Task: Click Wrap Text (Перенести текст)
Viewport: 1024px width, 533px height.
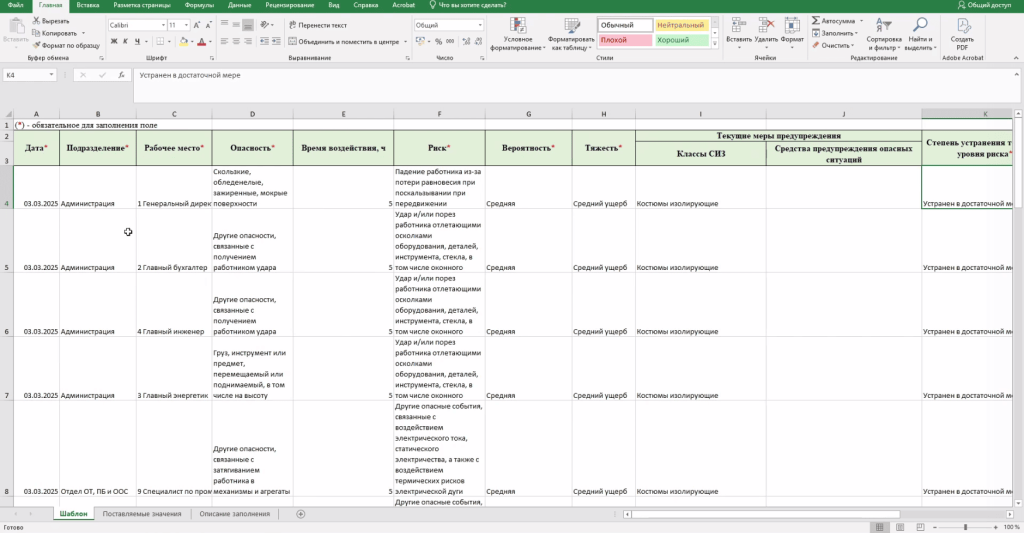Action: pos(317,25)
